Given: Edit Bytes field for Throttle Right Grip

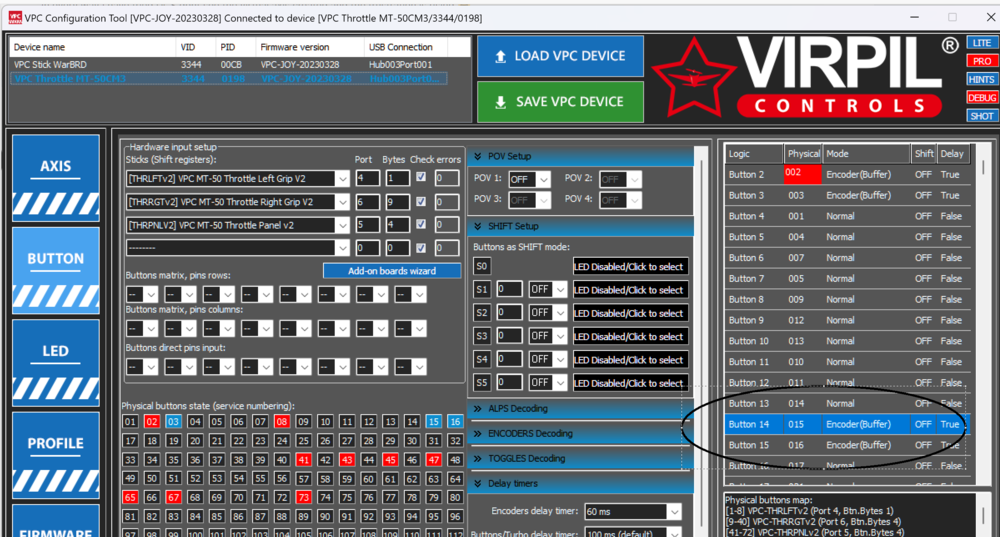Looking at the screenshot, I should [x=397, y=202].
